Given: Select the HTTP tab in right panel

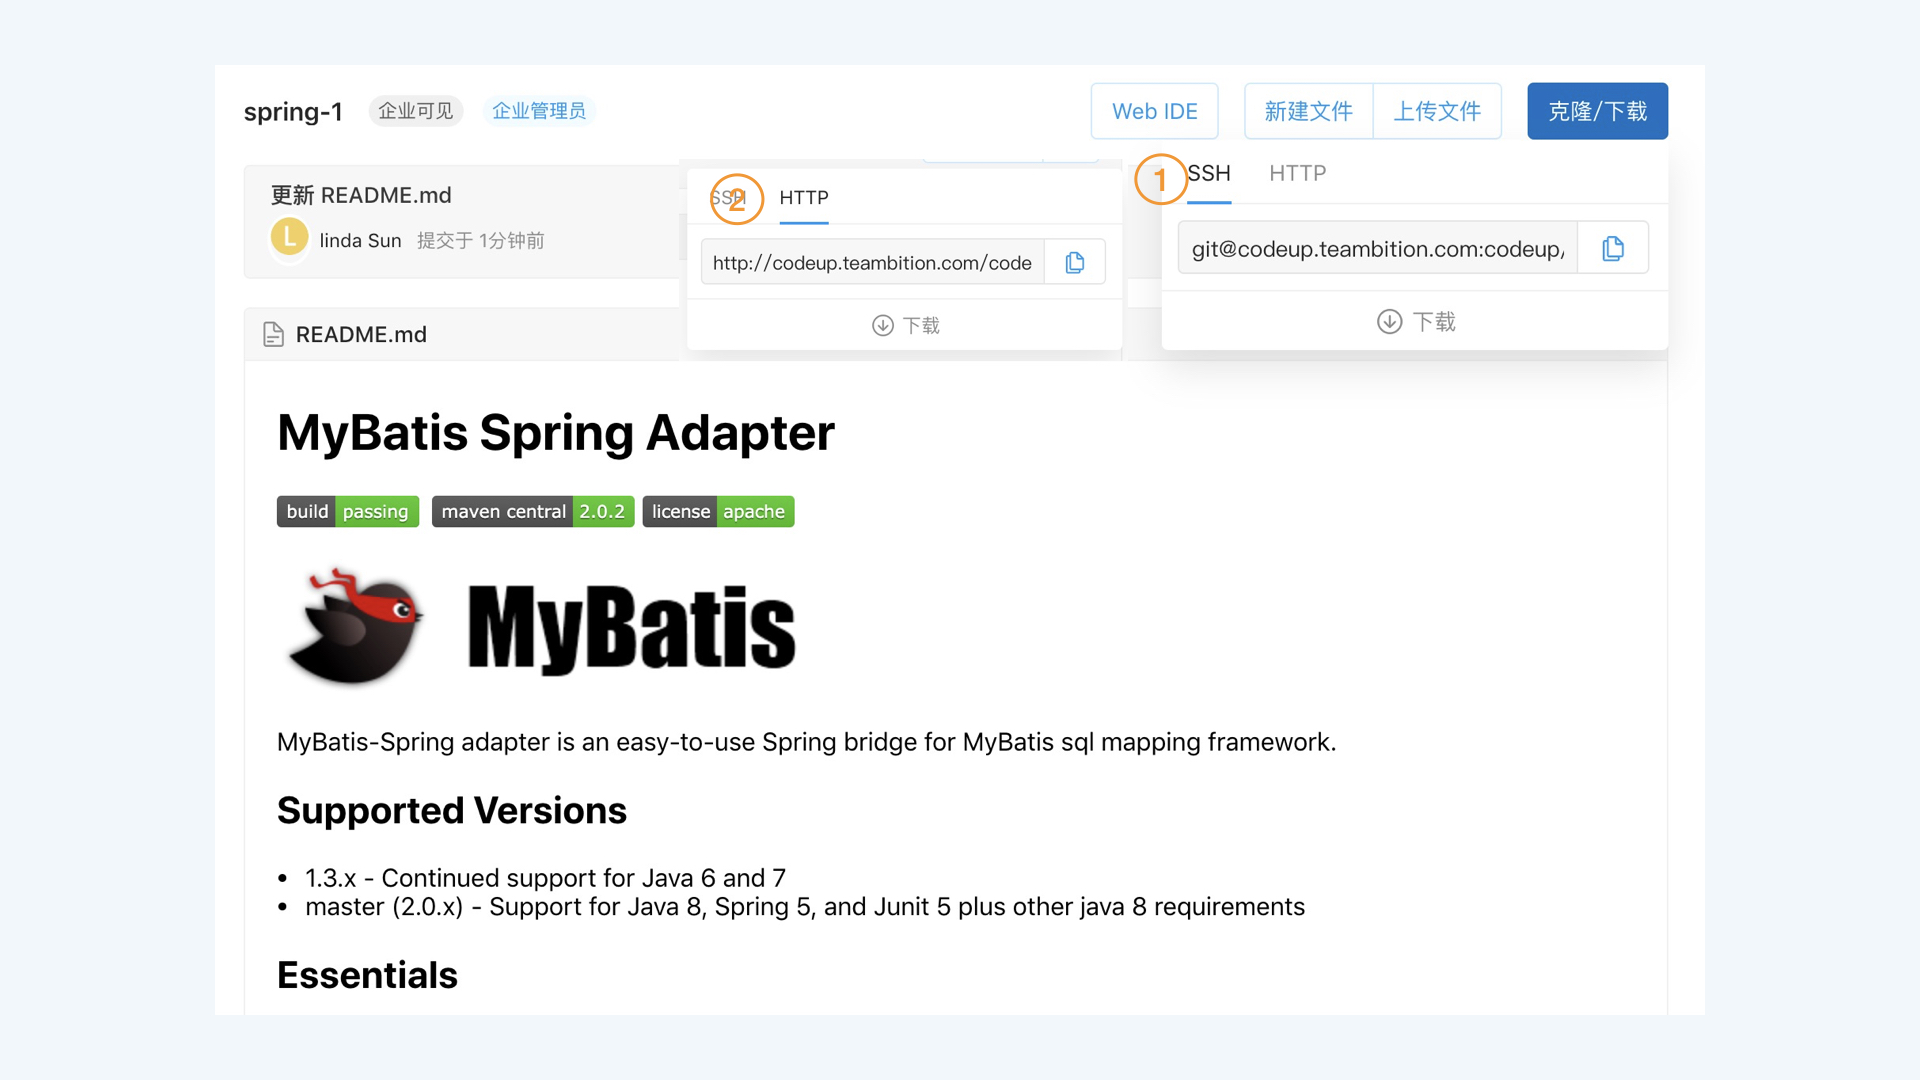Looking at the screenshot, I should point(1297,174).
